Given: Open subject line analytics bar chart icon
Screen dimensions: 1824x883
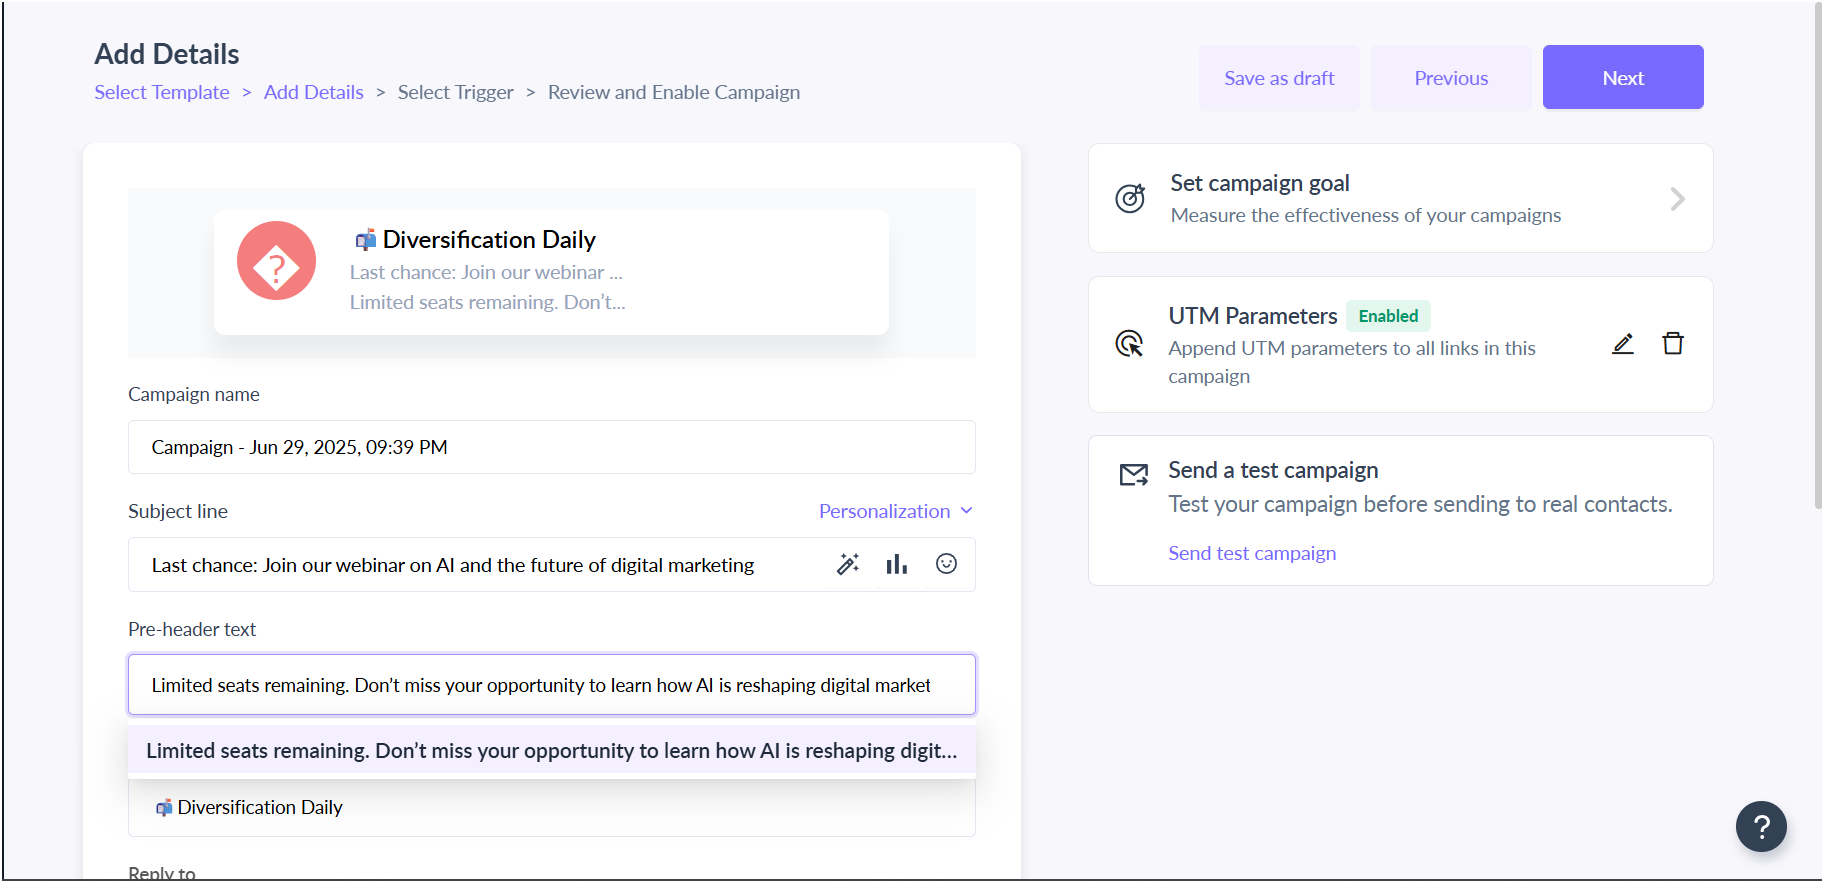Looking at the screenshot, I should tap(897, 564).
